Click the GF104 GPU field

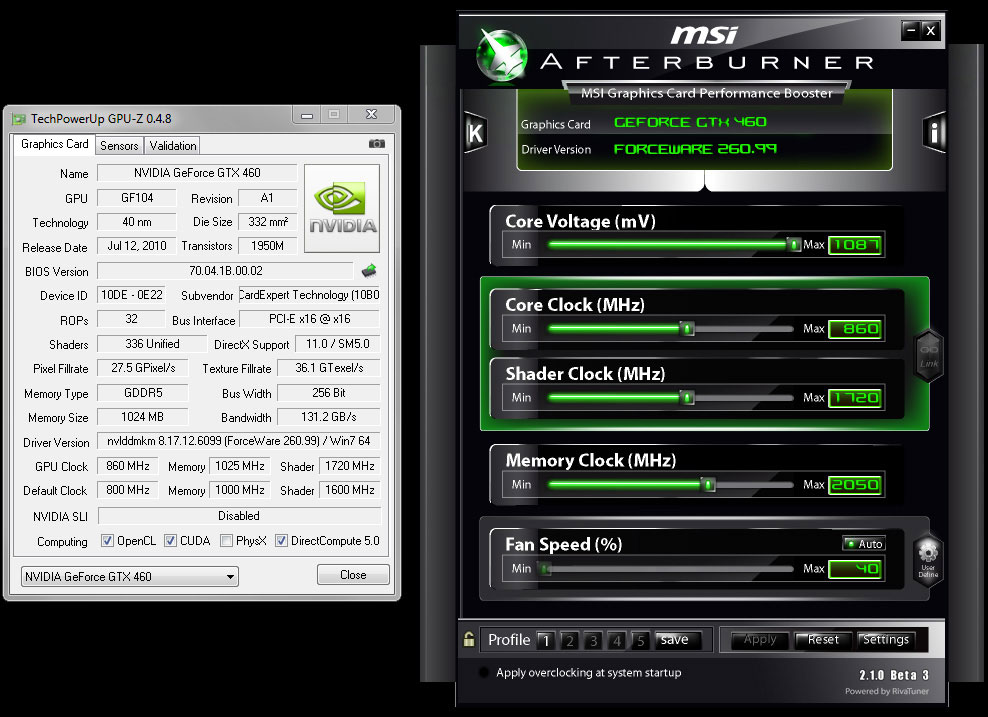pos(137,198)
